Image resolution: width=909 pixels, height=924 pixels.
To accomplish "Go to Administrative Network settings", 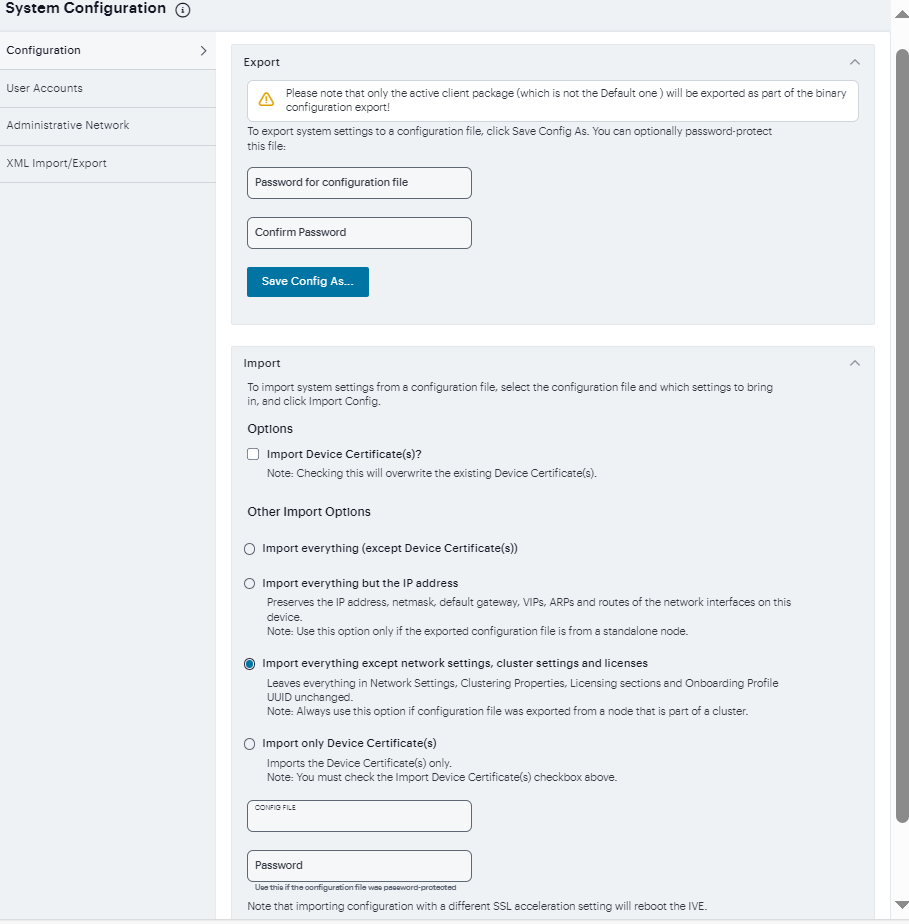I will 108,126.
